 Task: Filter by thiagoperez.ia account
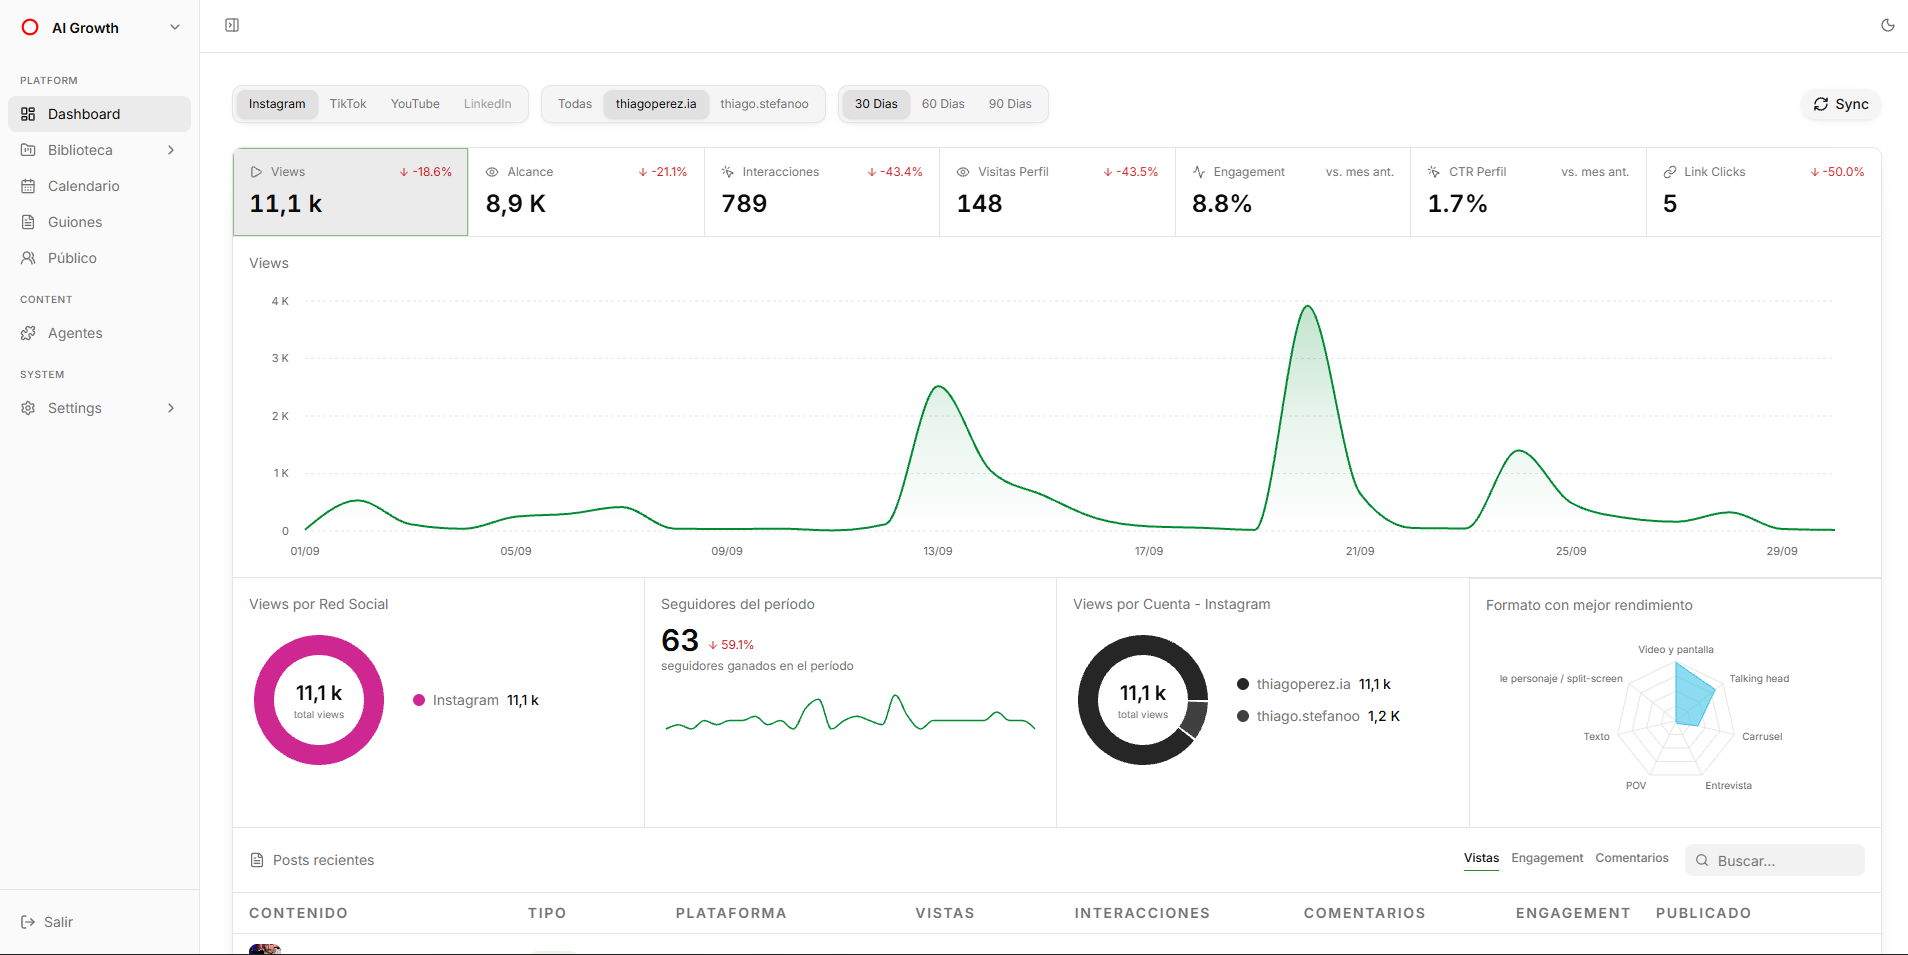pyautogui.click(x=656, y=104)
